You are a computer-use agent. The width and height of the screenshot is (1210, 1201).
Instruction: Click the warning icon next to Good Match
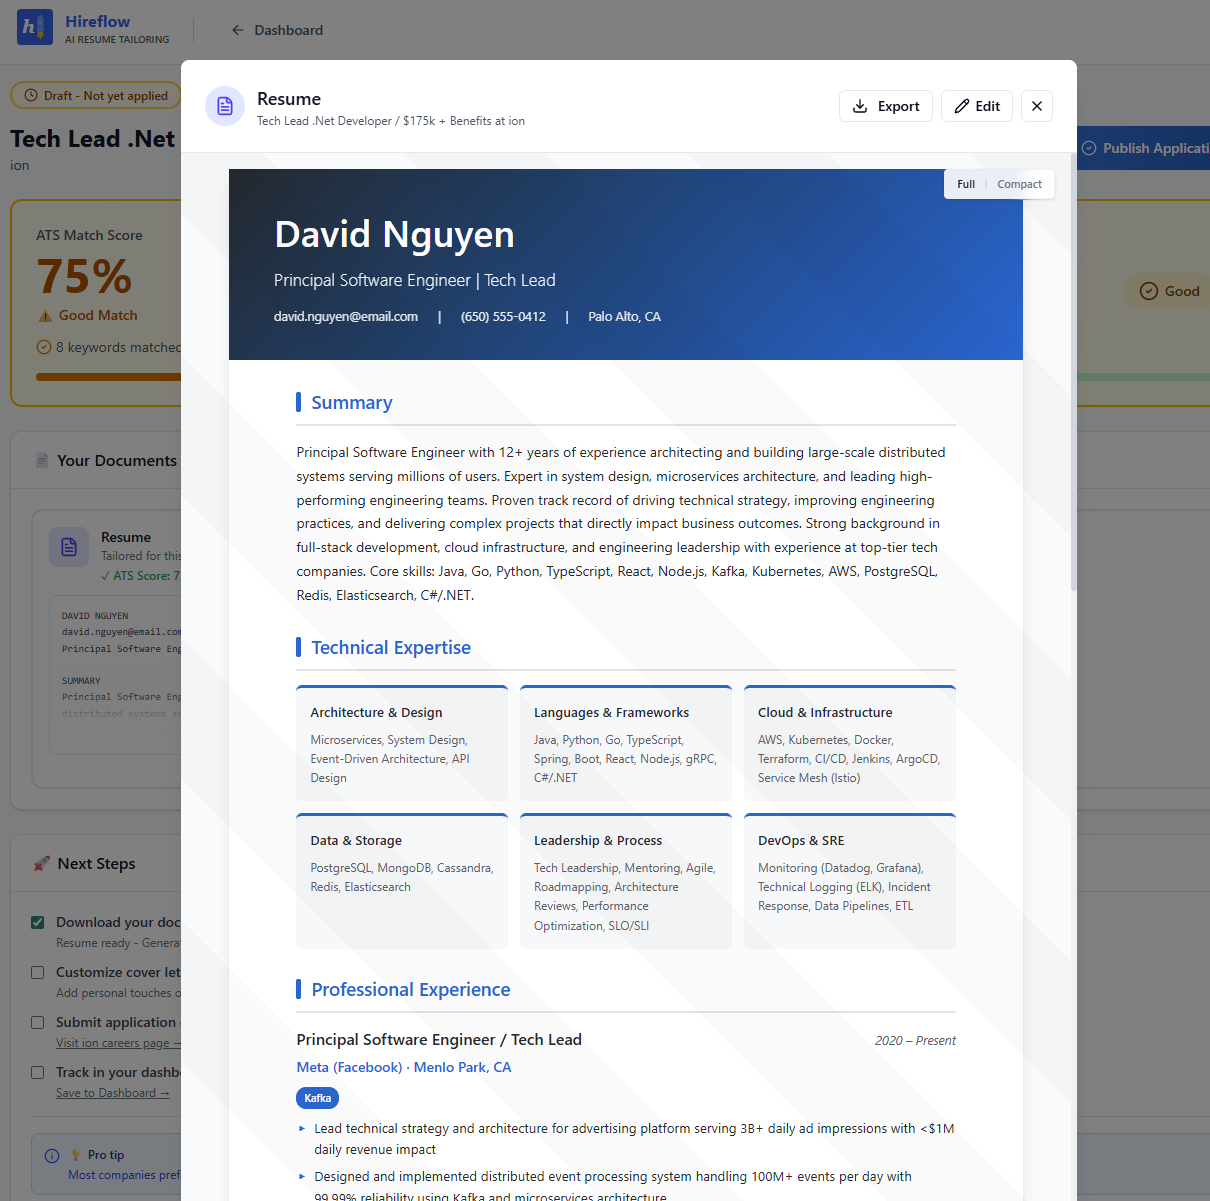45,316
